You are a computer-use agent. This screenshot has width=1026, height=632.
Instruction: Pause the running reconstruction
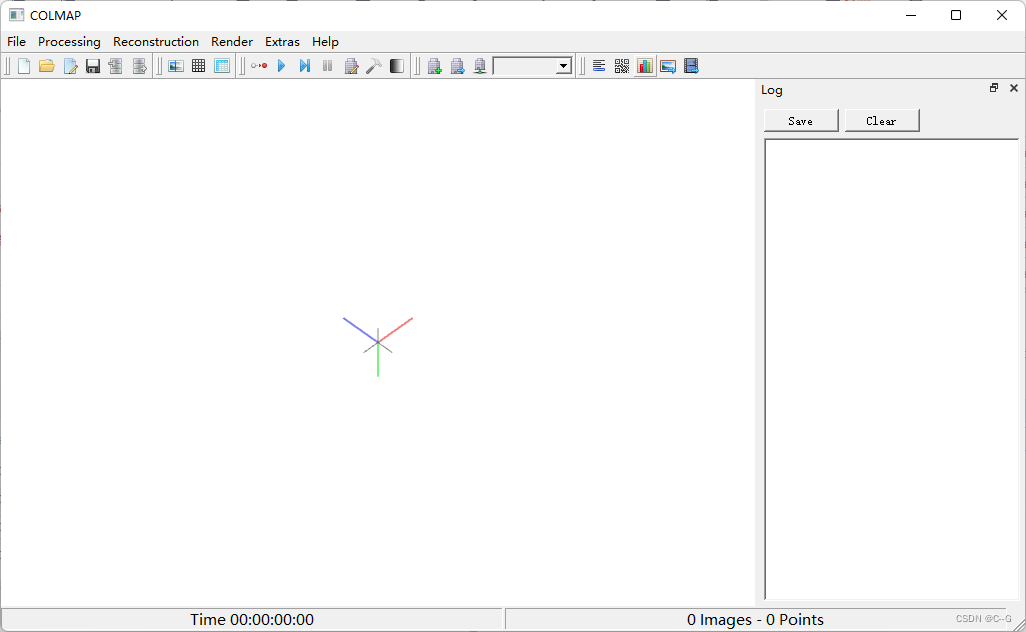coord(328,65)
